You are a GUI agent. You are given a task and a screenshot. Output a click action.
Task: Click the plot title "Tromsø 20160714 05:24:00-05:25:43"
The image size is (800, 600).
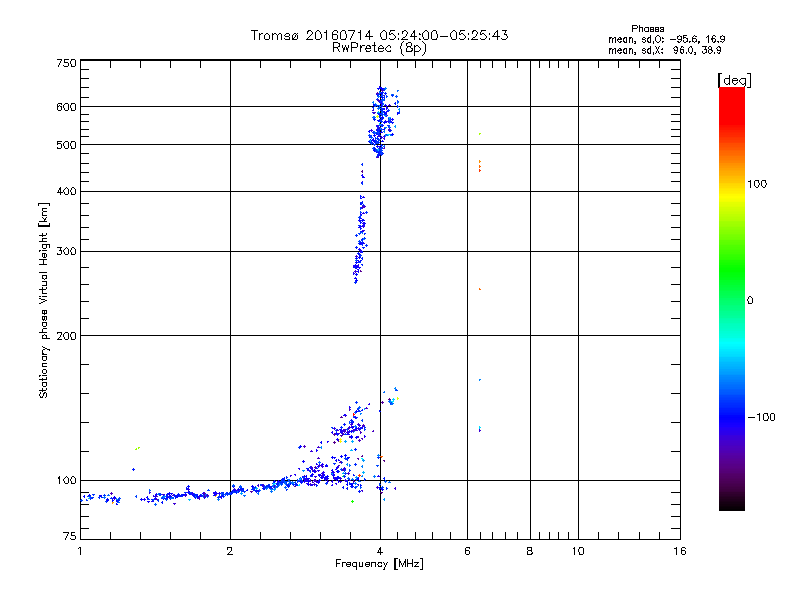point(379,35)
